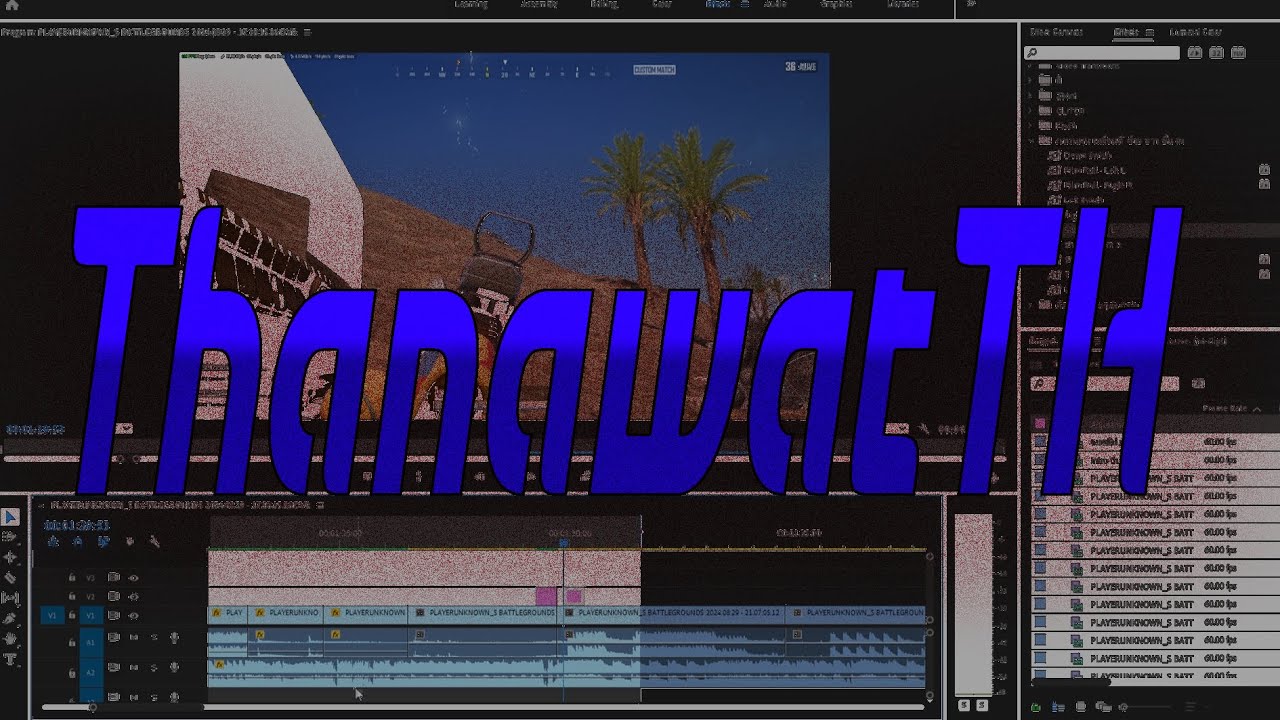Select the Type tool
Viewport: 1280px width, 720px height.
click(x=10, y=660)
